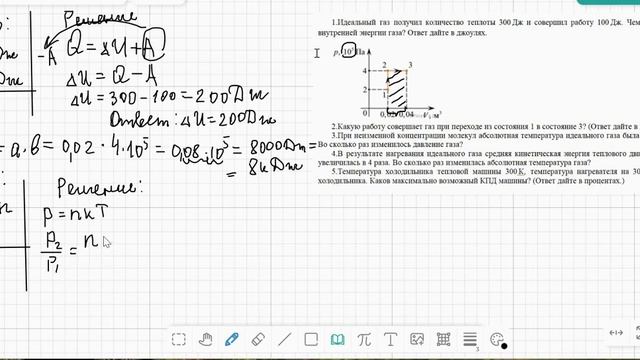Pick the straight line tool
Screen dimensions: 640x360
tap(284, 339)
